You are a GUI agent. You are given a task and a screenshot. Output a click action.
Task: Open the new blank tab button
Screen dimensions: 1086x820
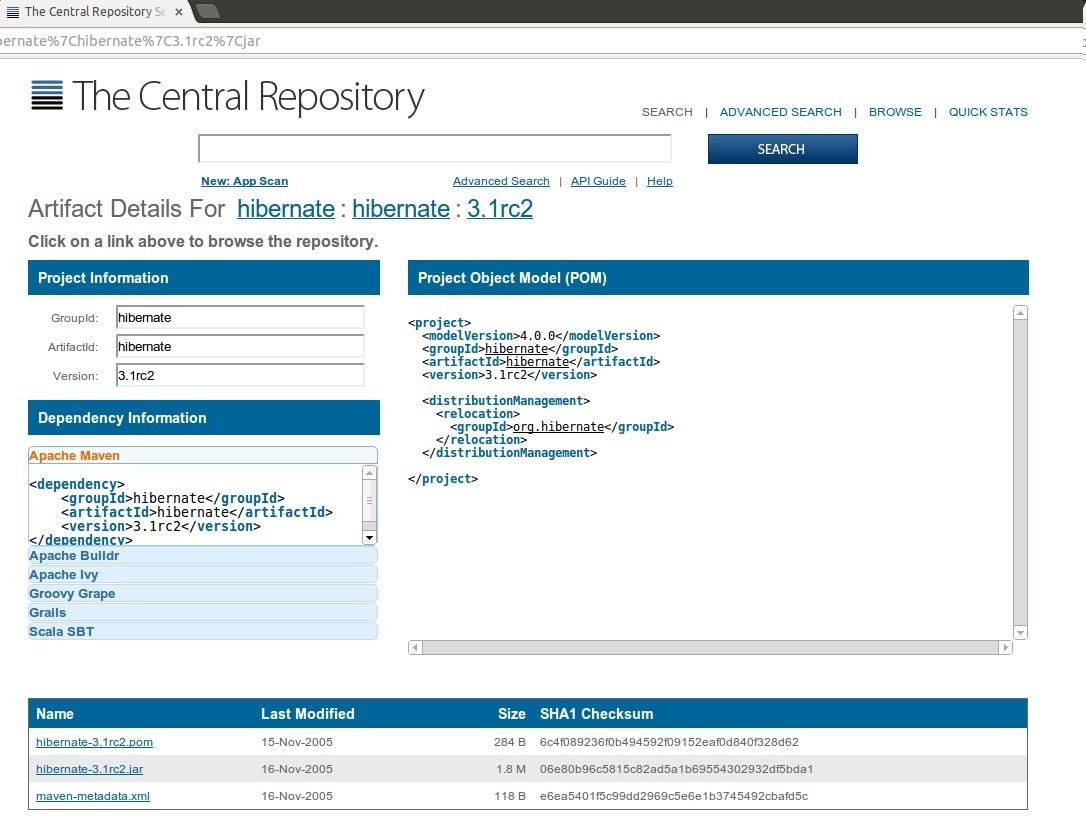tap(208, 11)
